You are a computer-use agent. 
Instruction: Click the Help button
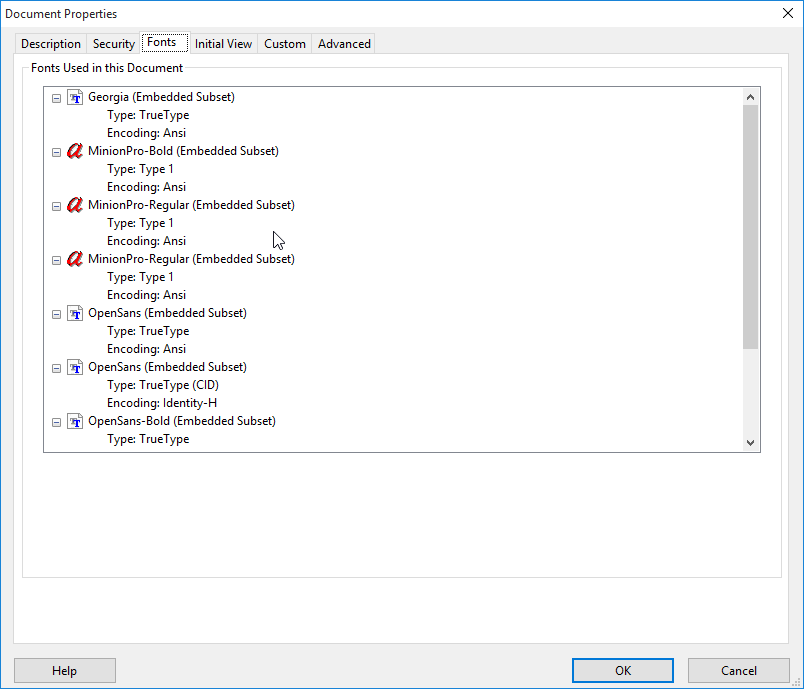pyautogui.click(x=65, y=671)
